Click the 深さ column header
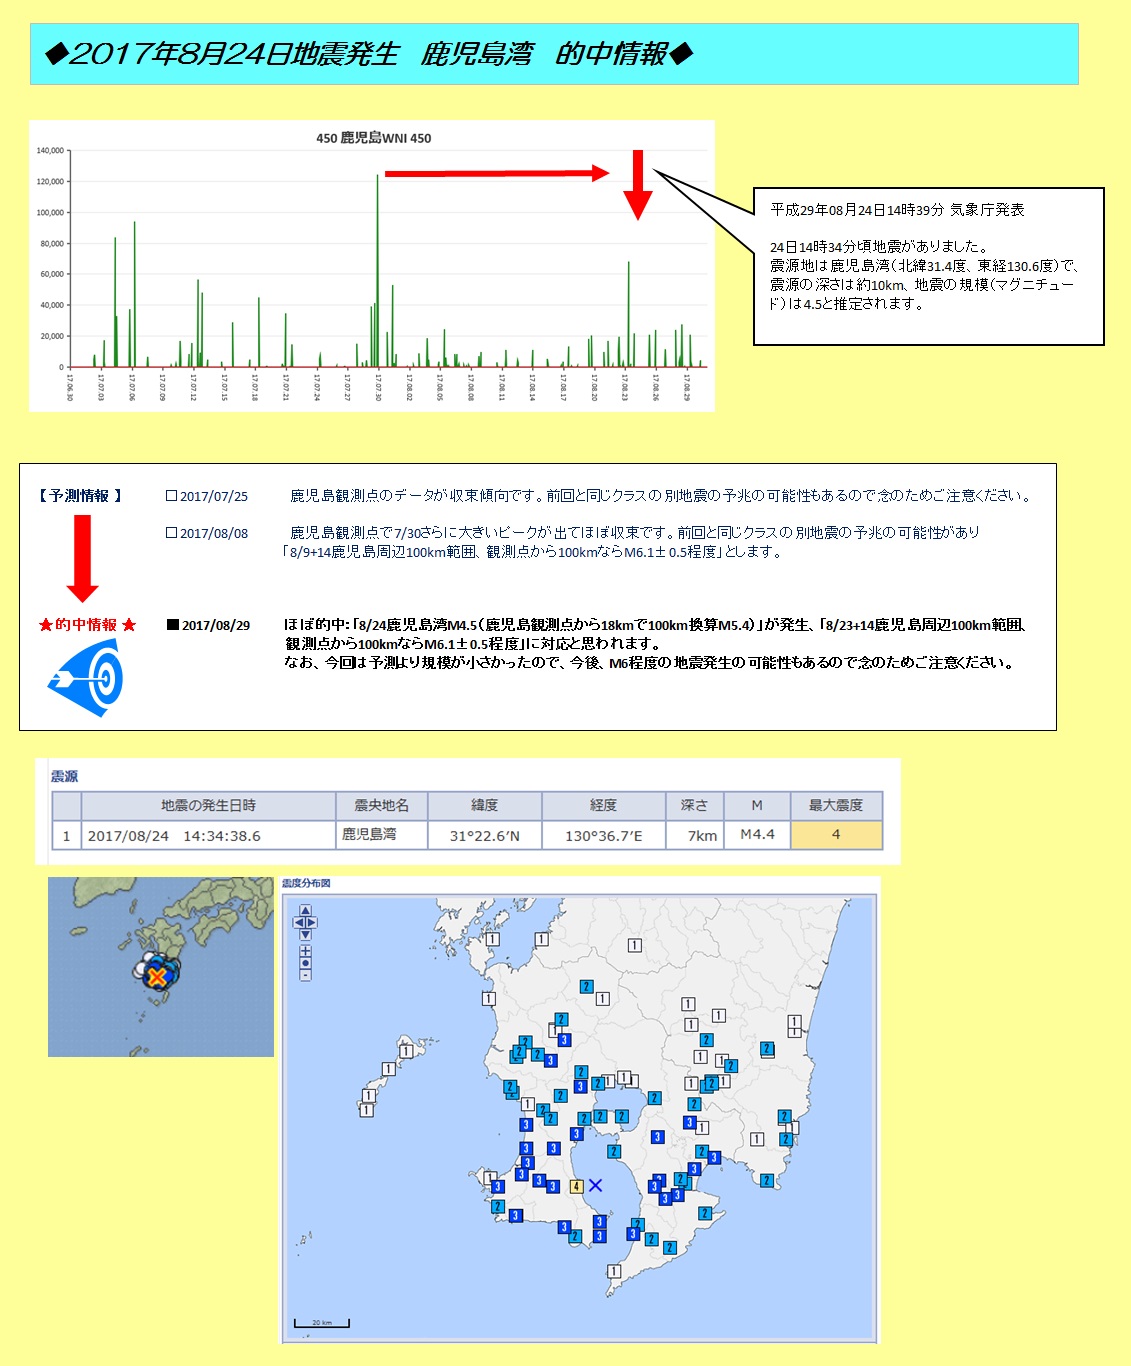The image size is (1131, 1366). 694,805
